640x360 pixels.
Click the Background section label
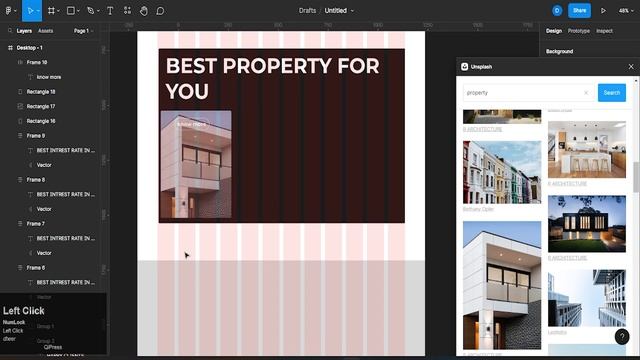560,51
